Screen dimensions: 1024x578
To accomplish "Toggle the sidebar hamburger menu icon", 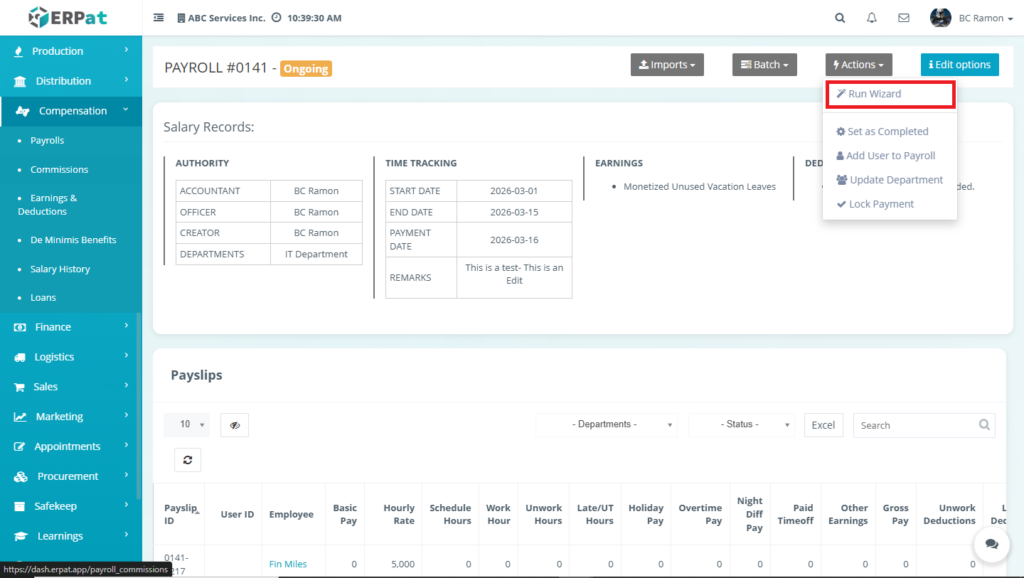I will (x=159, y=18).
